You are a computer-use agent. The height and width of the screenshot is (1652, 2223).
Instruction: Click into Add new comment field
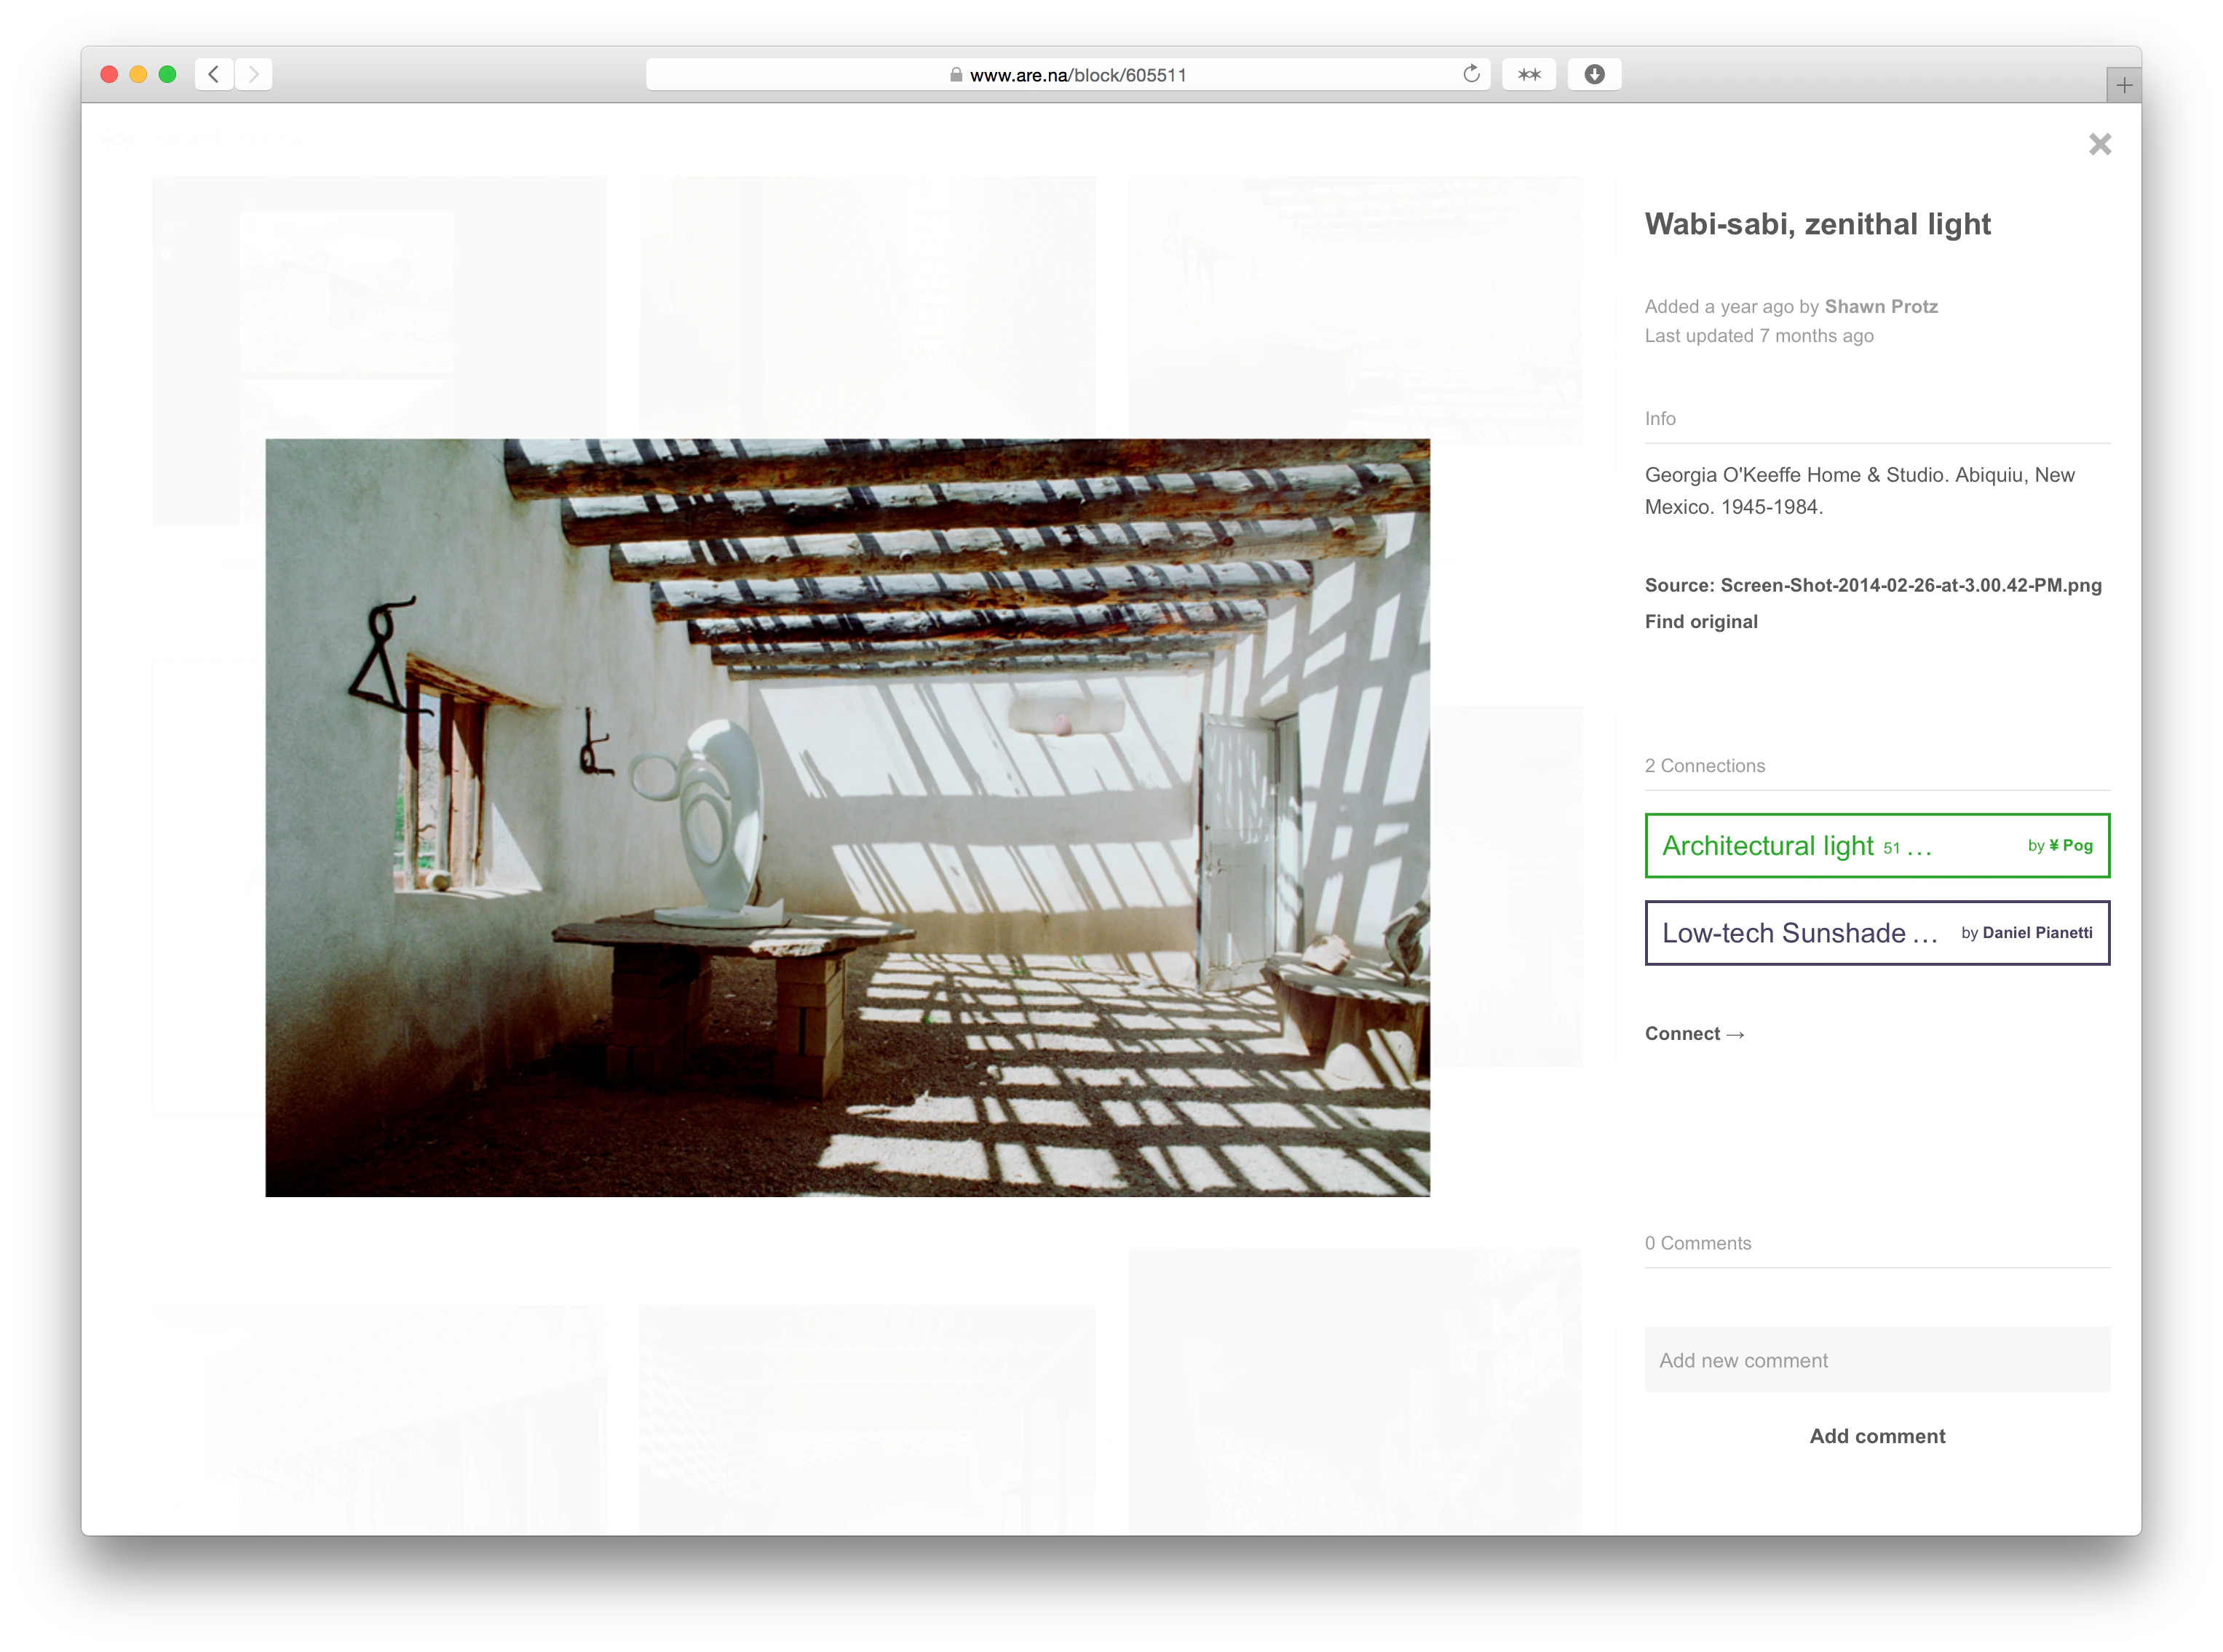[x=1876, y=1360]
